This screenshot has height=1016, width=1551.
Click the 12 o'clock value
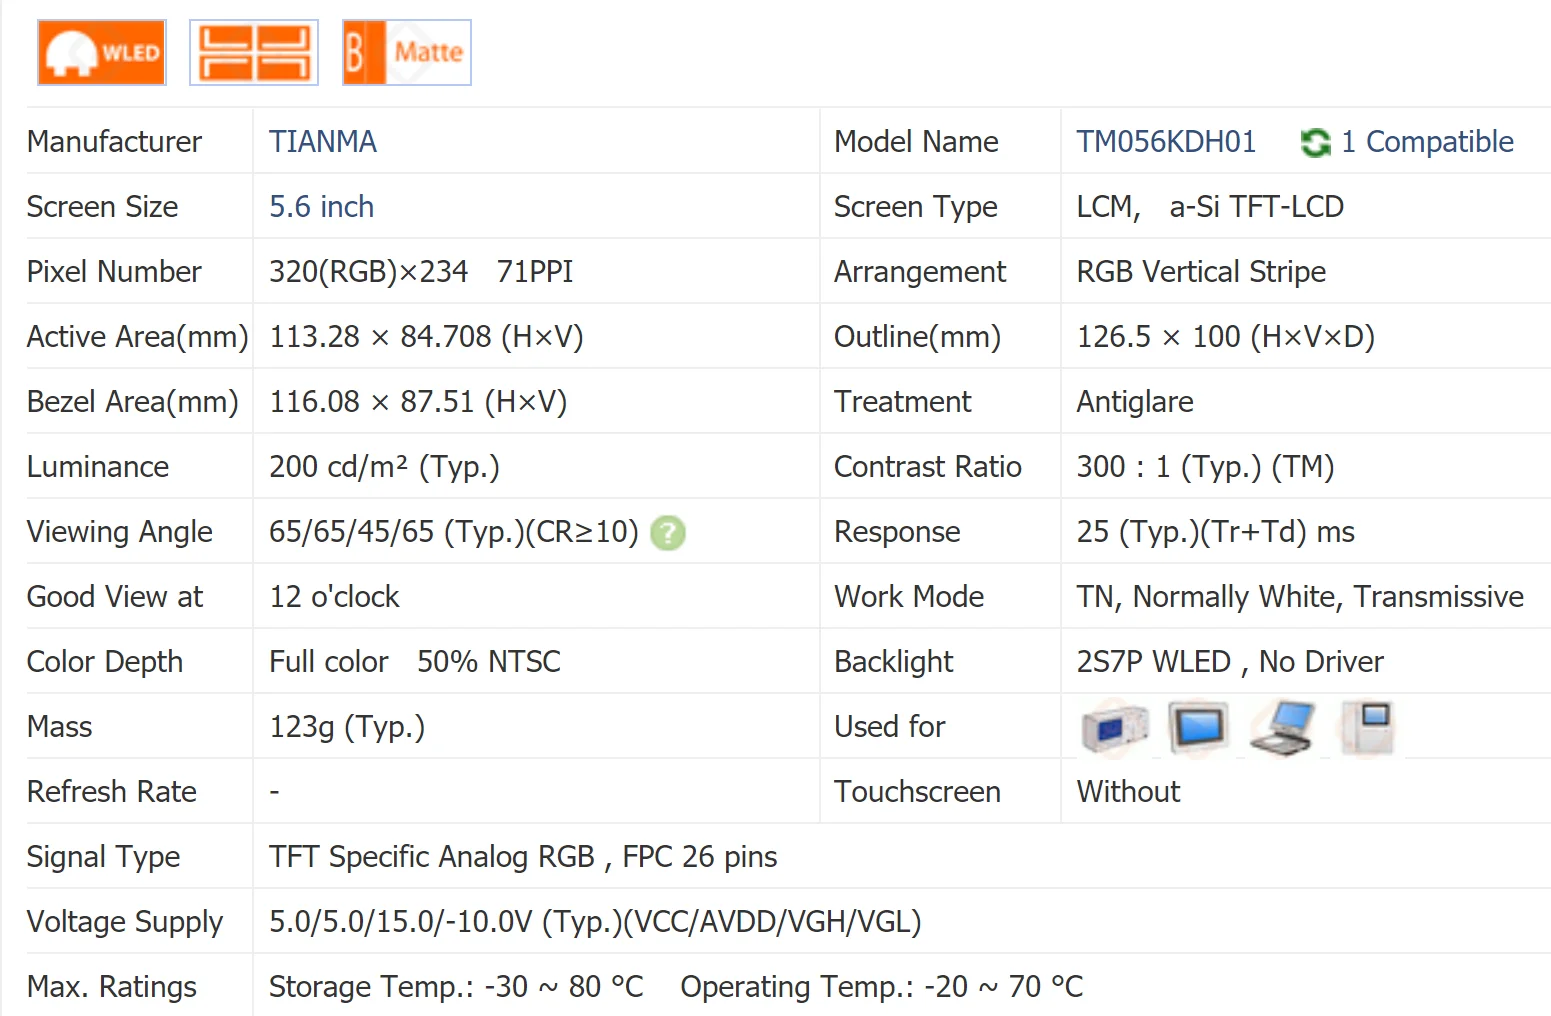click(334, 597)
